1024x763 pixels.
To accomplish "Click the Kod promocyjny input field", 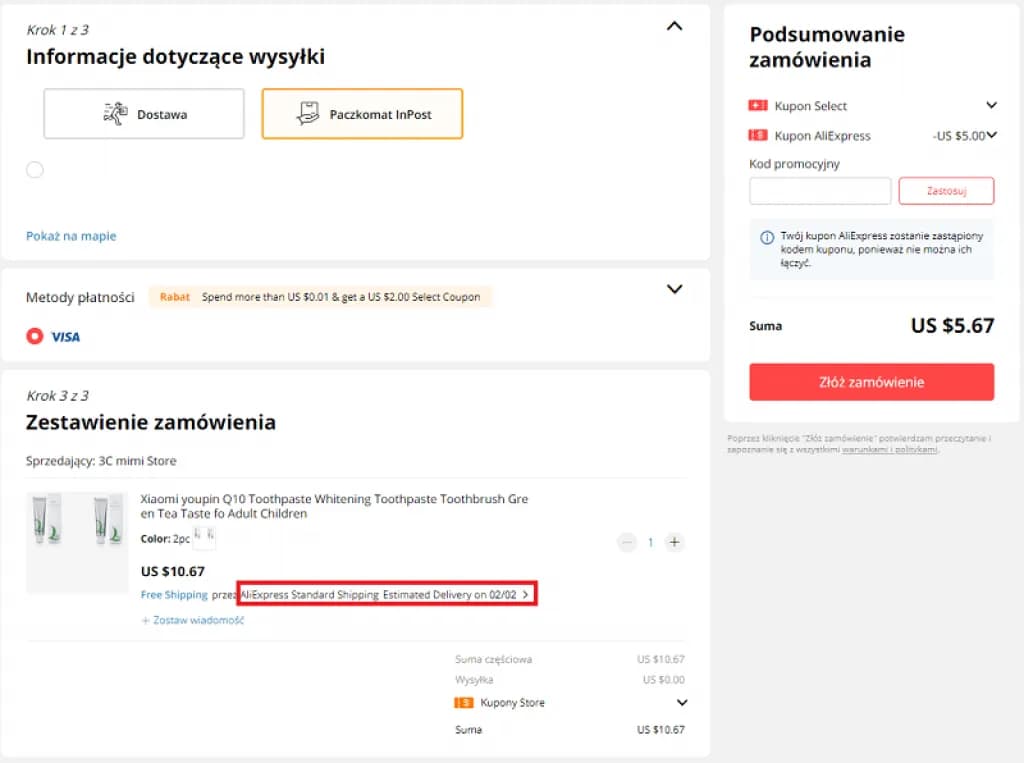I will (x=819, y=190).
